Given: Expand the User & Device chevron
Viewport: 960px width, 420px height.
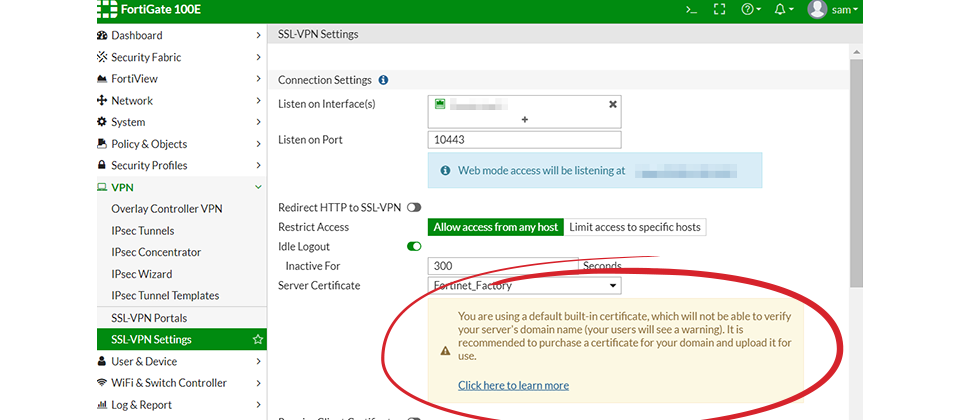Looking at the screenshot, I should tap(258, 361).
